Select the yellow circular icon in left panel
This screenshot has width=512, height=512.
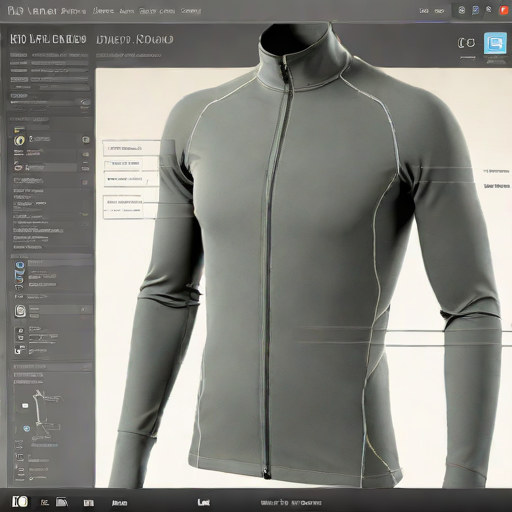[19, 140]
